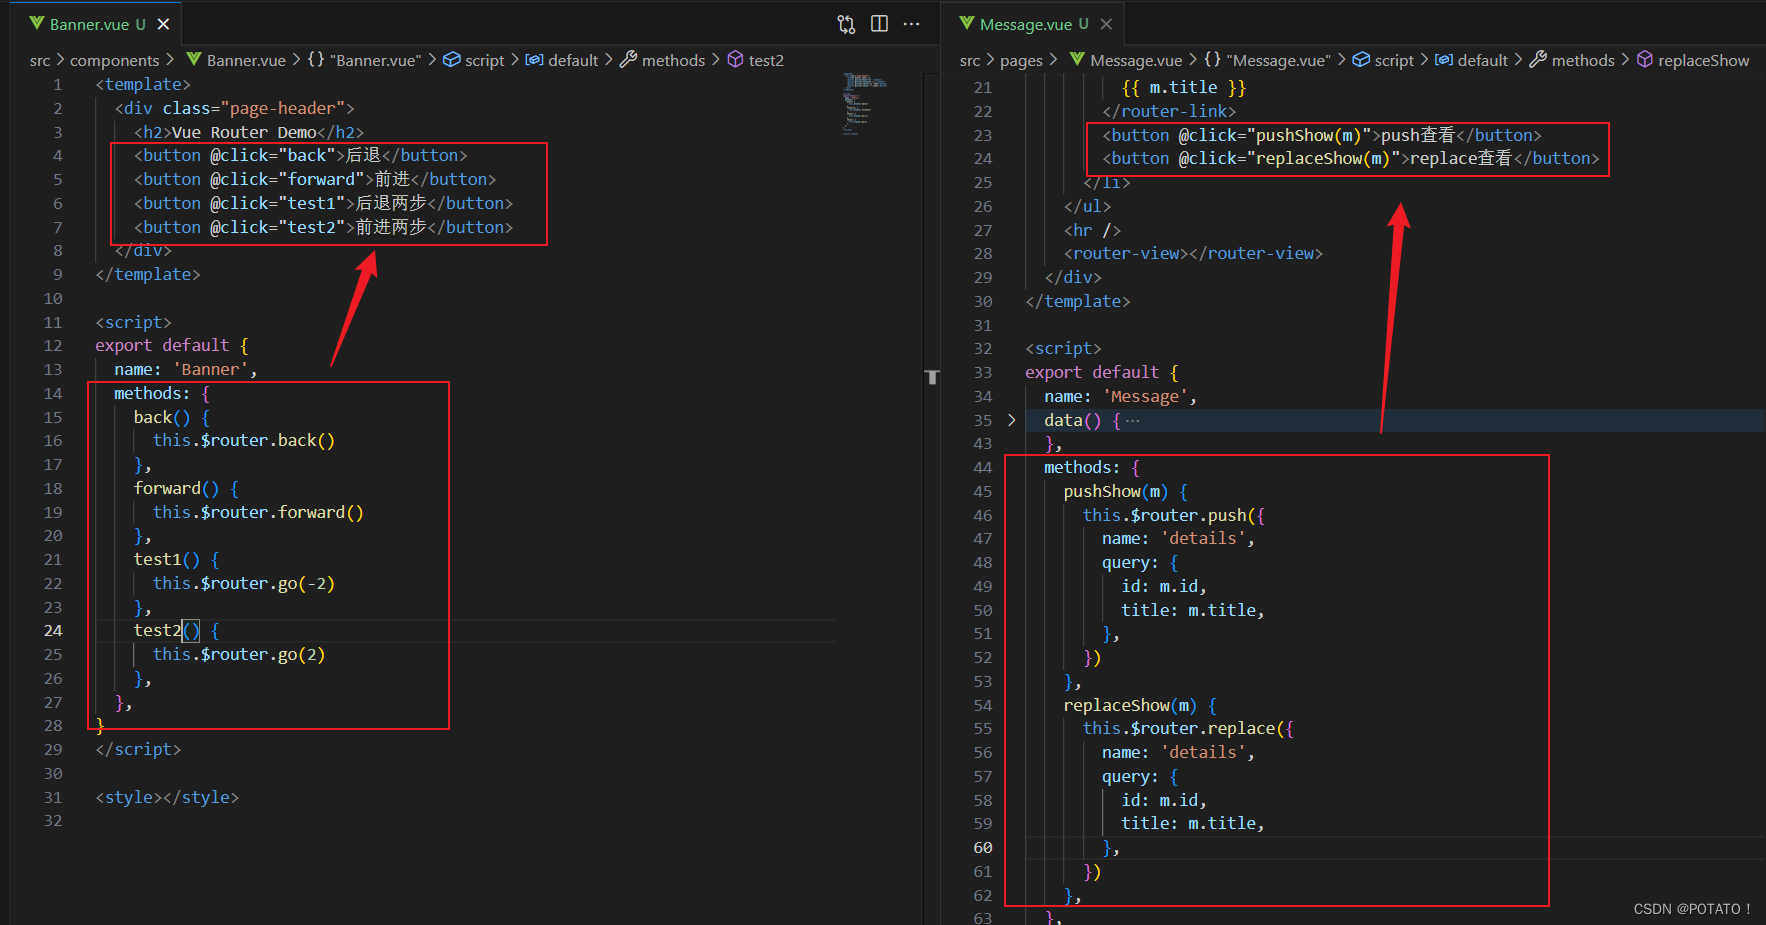This screenshot has width=1766, height=925.
Task: Click '<script>' tag in Message.vue
Action: 1063,348
